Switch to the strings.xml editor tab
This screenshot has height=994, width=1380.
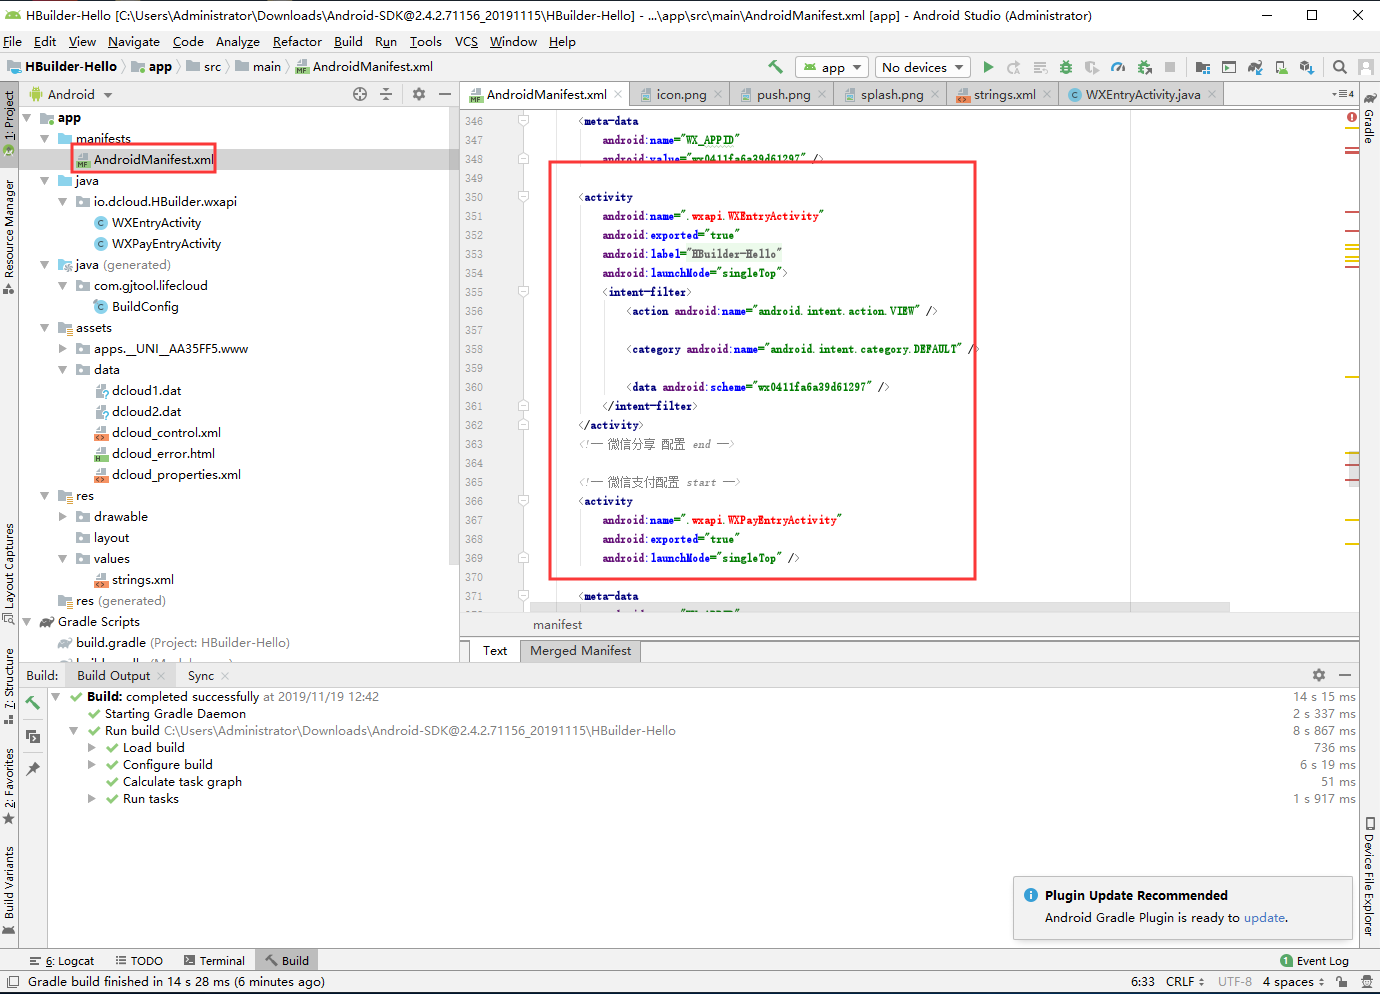(x=1004, y=94)
